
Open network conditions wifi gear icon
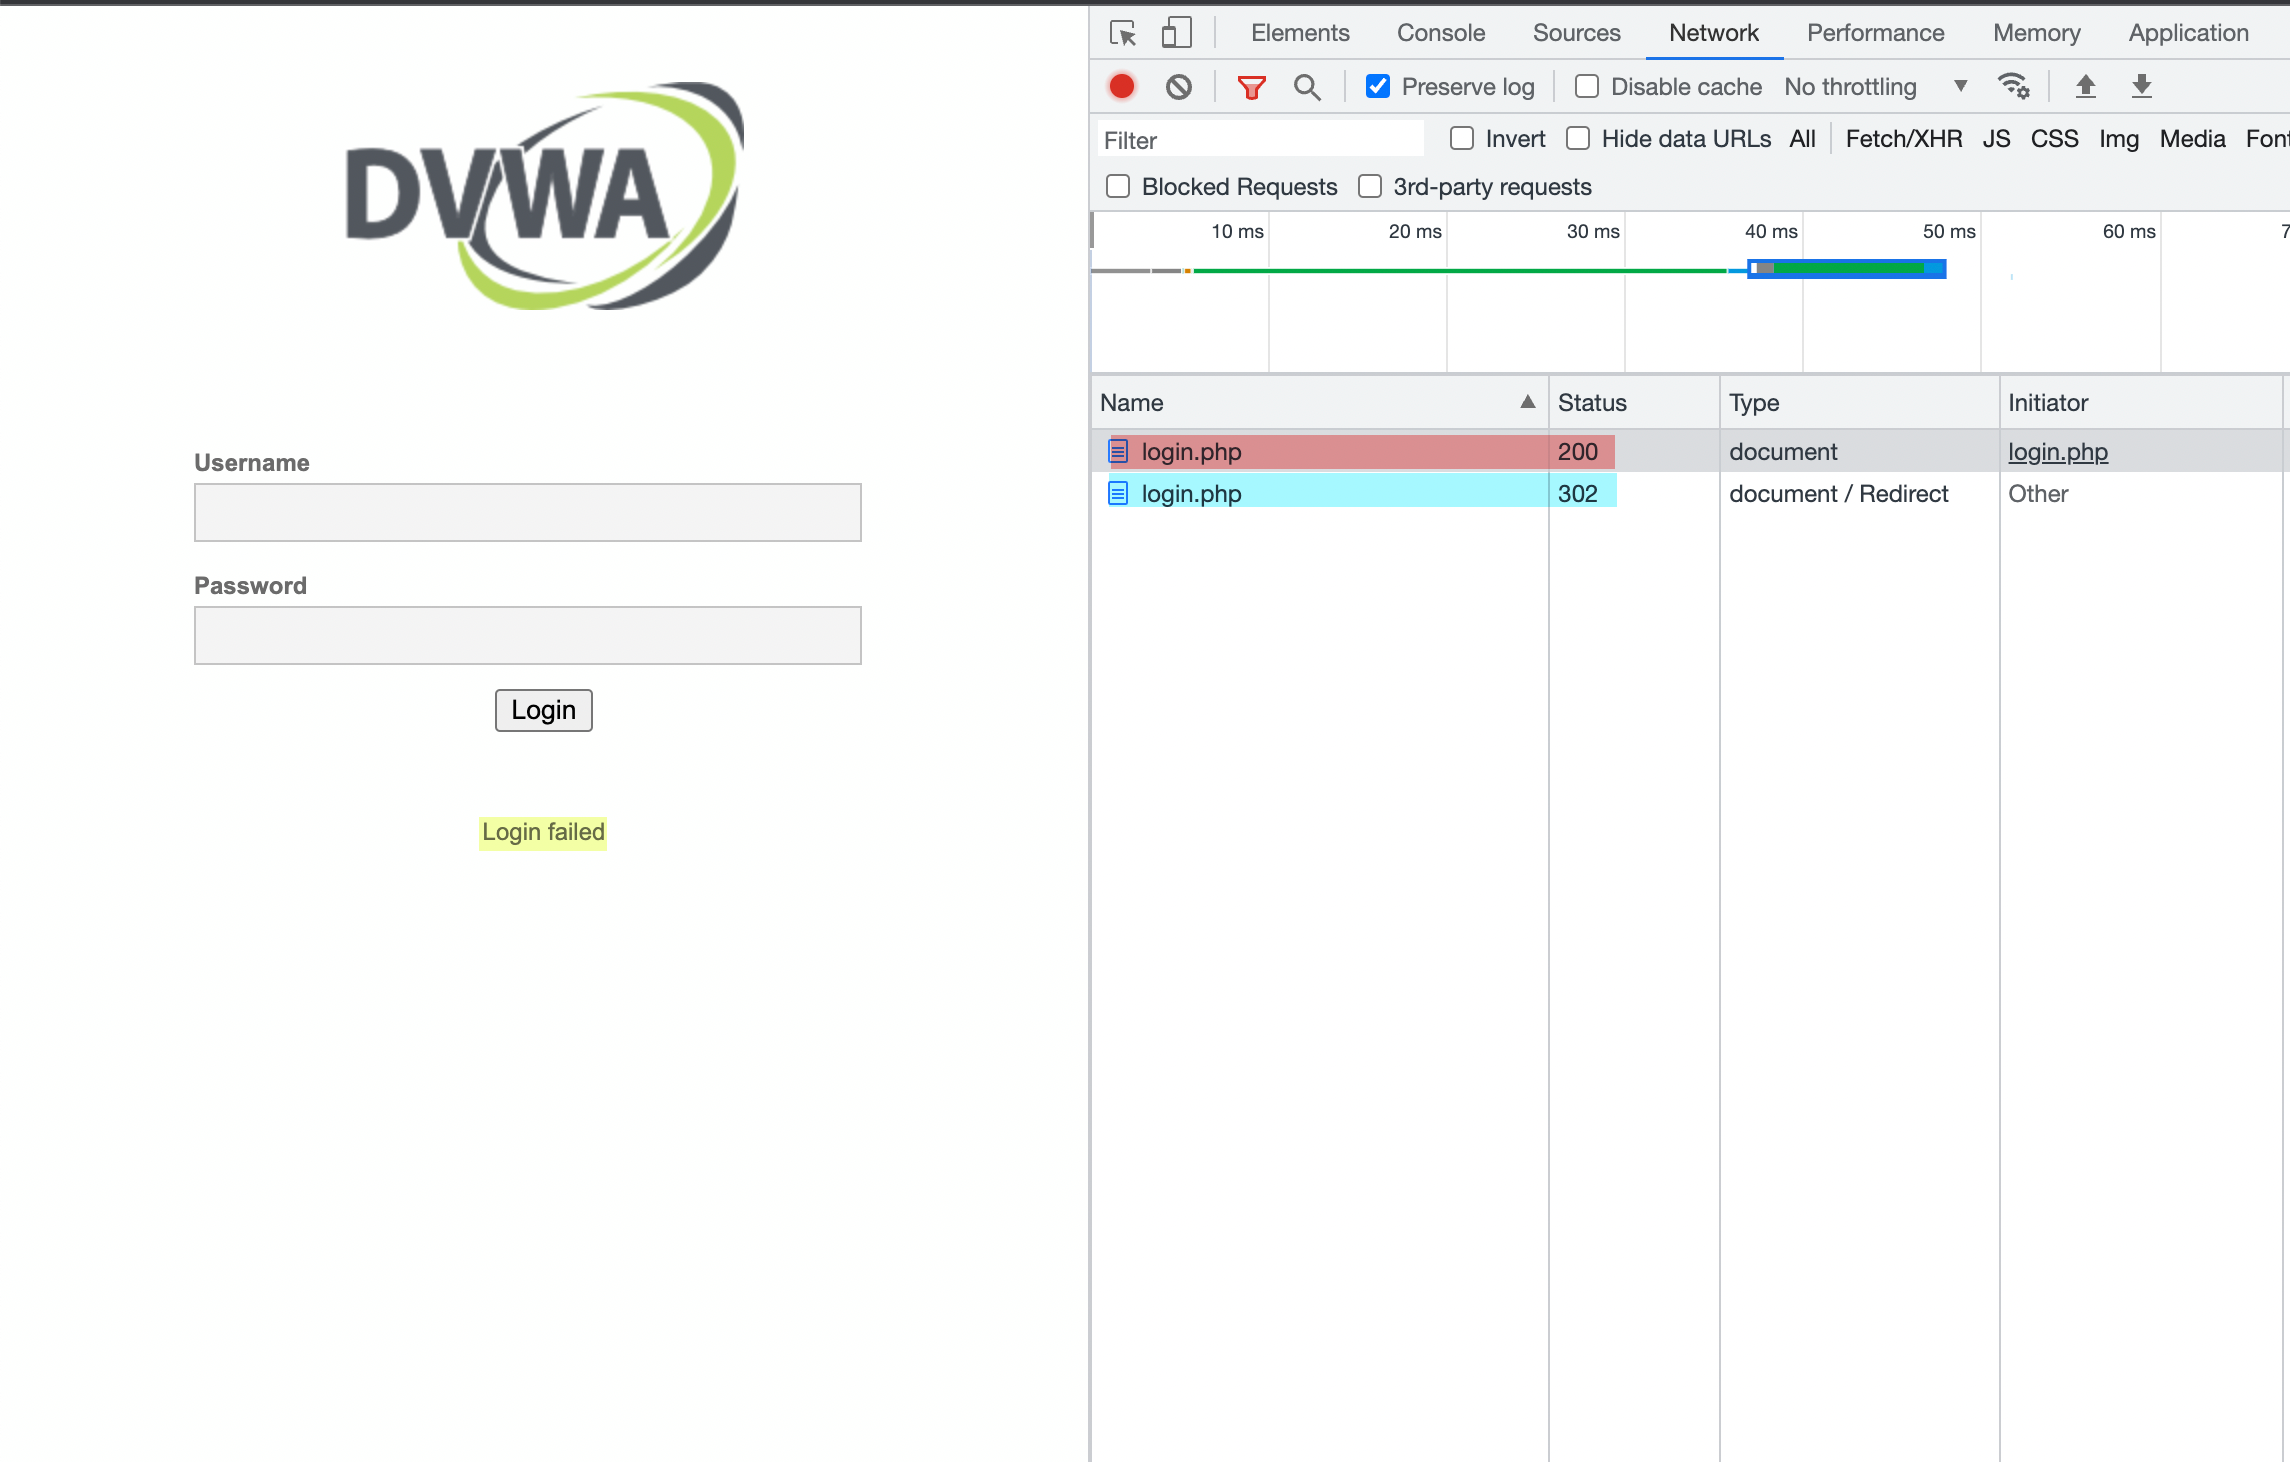point(2013,87)
